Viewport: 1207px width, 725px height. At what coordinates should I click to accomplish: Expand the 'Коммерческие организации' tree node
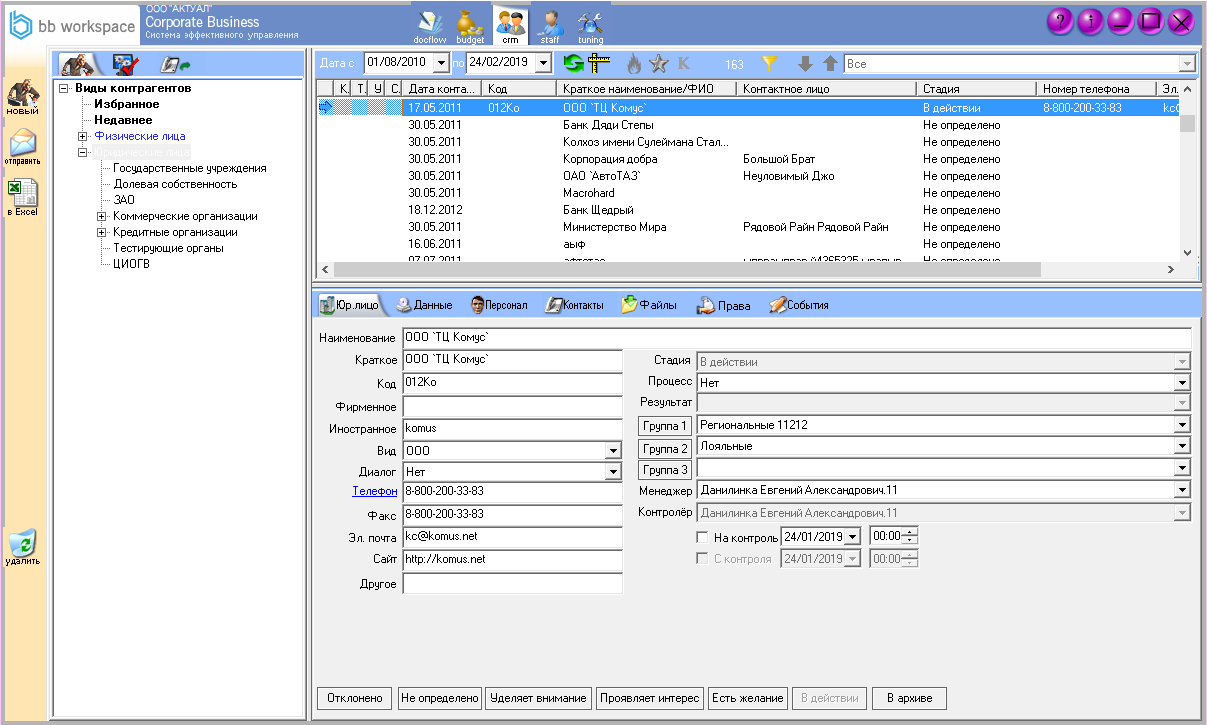[x=102, y=216]
